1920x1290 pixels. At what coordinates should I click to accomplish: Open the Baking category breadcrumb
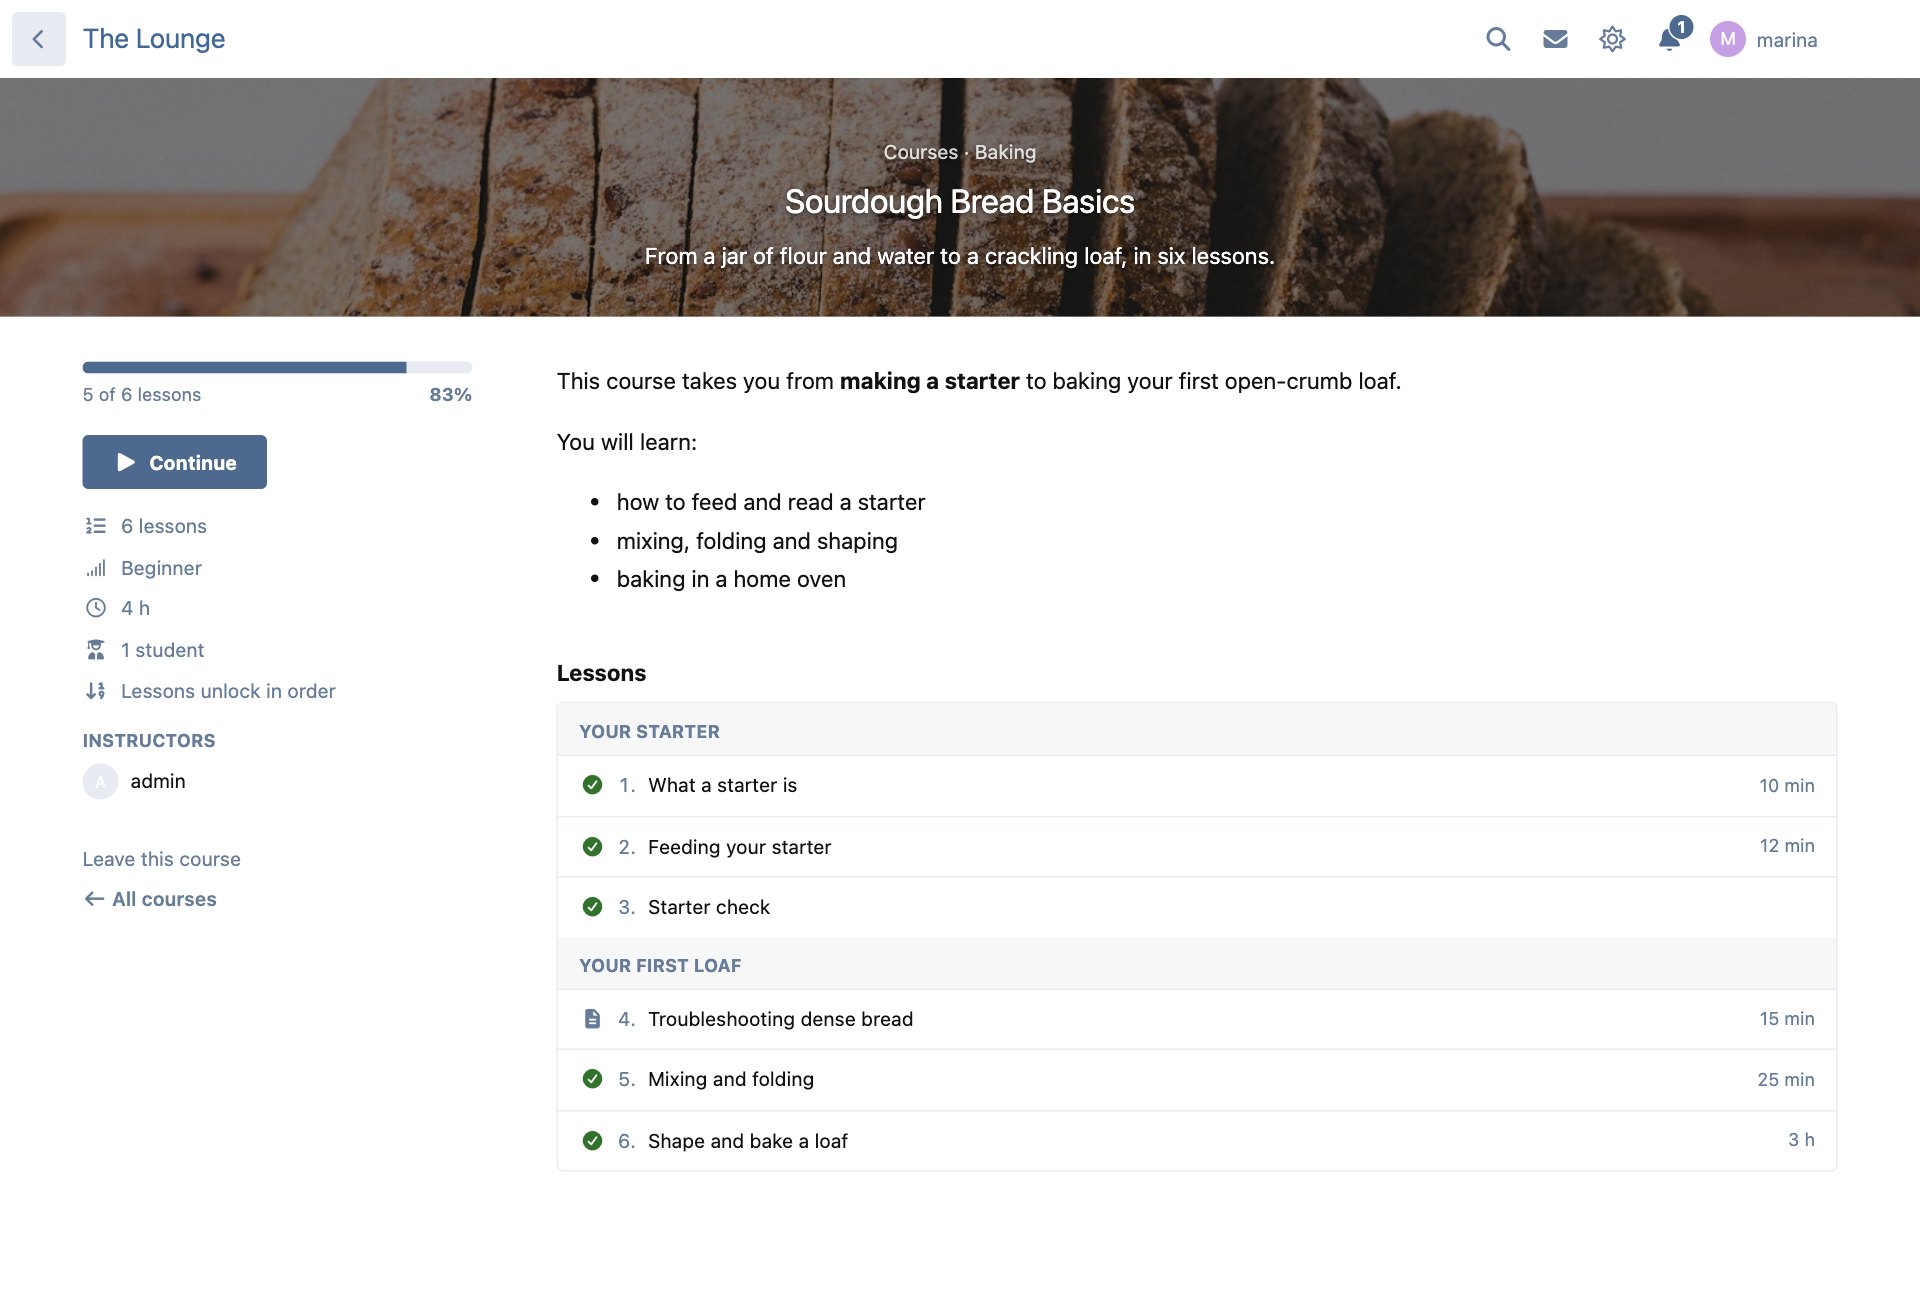click(x=1005, y=152)
